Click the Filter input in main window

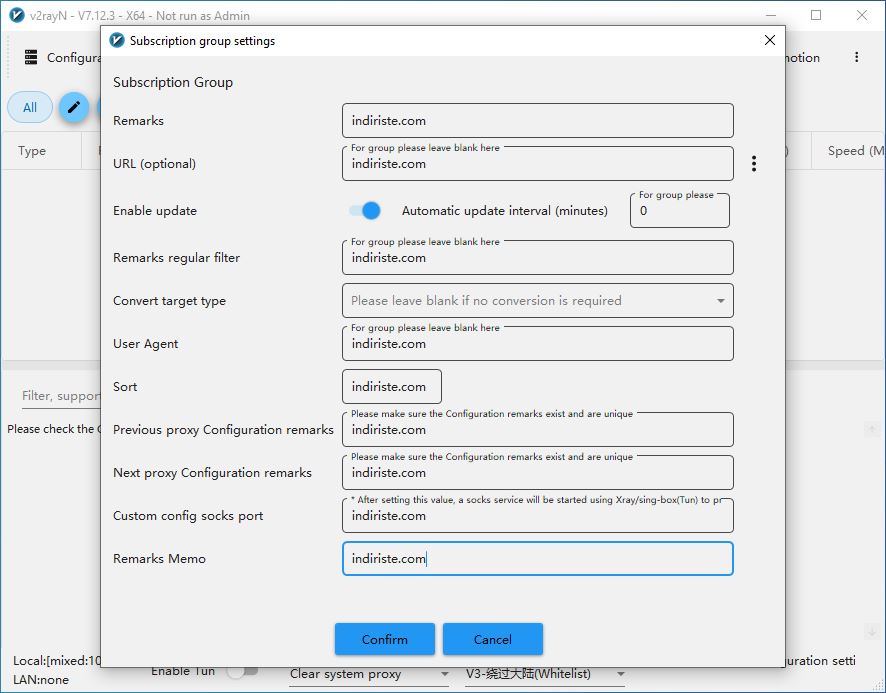click(60, 396)
